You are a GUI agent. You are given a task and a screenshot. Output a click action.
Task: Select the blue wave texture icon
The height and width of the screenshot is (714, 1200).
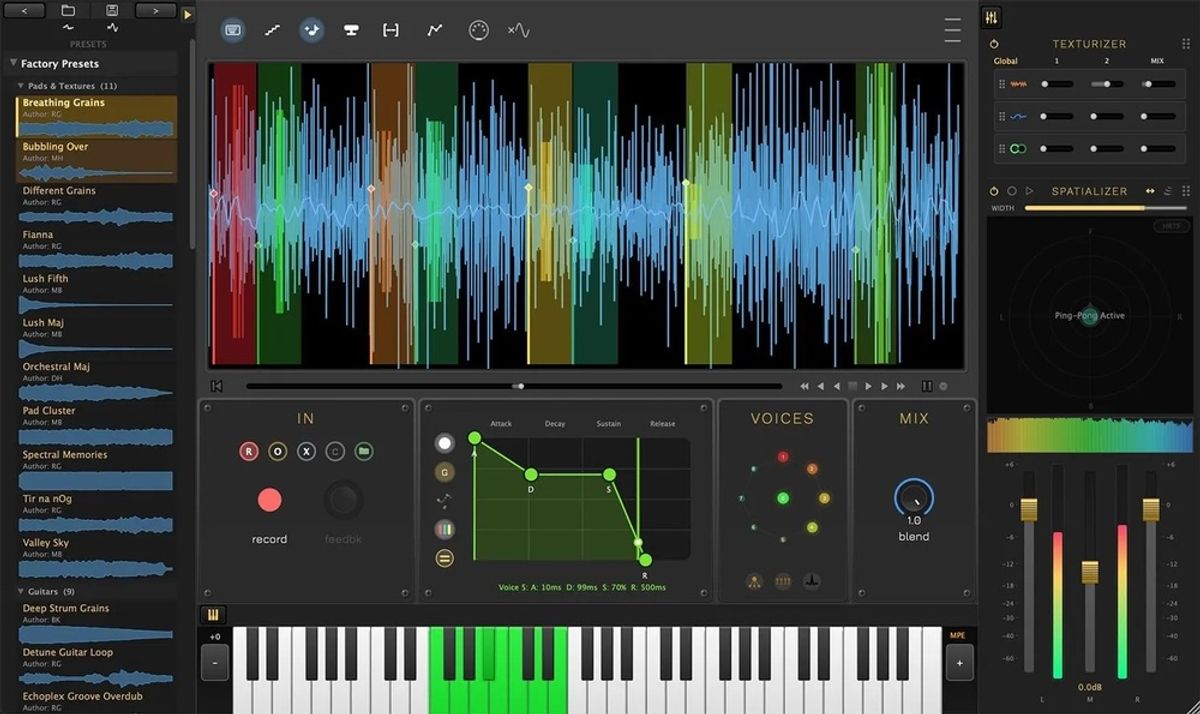coord(1018,117)
